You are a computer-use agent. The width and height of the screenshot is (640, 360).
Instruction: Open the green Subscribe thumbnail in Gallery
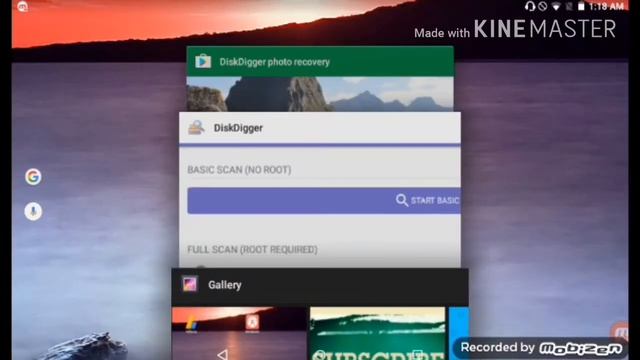point(378,333)
